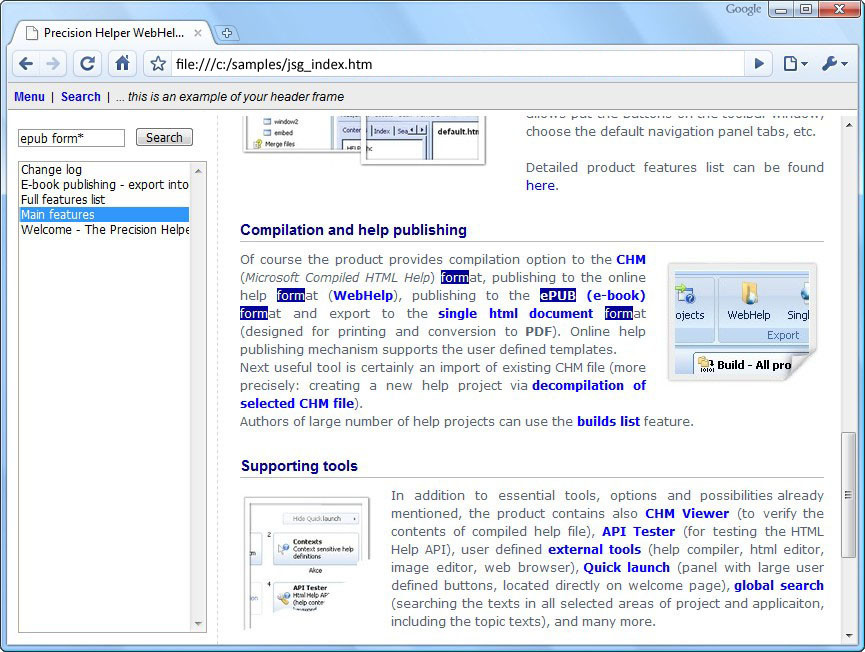
Task: Open the ePUB link in the paragraph
Action: [x=558, y=295]
